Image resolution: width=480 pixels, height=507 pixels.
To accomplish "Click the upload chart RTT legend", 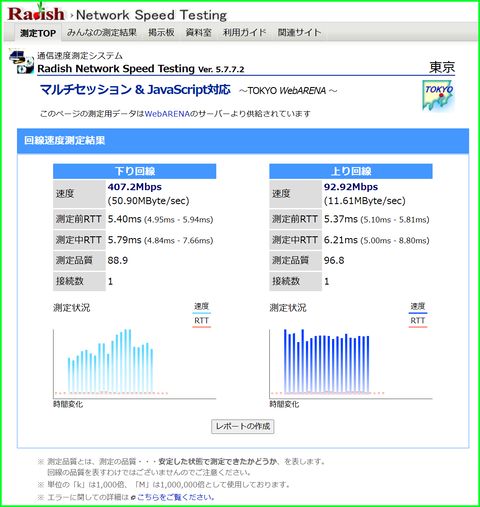I will 418,321.
